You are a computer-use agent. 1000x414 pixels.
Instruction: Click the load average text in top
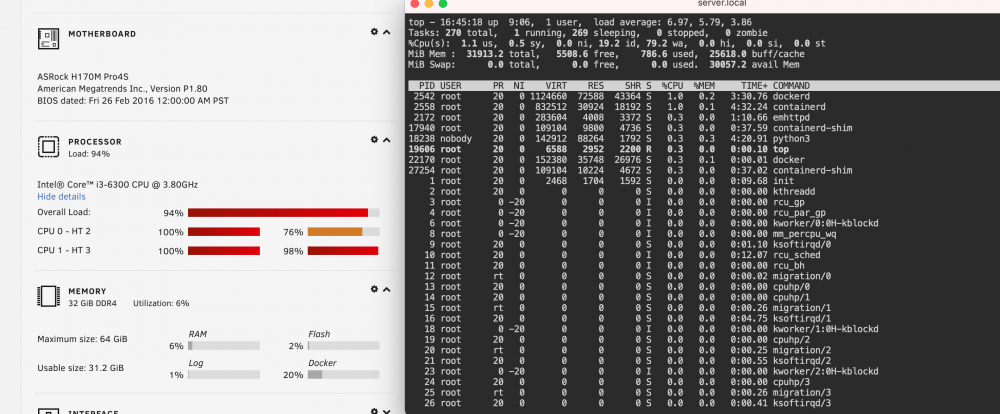click(x=672, y=22)
